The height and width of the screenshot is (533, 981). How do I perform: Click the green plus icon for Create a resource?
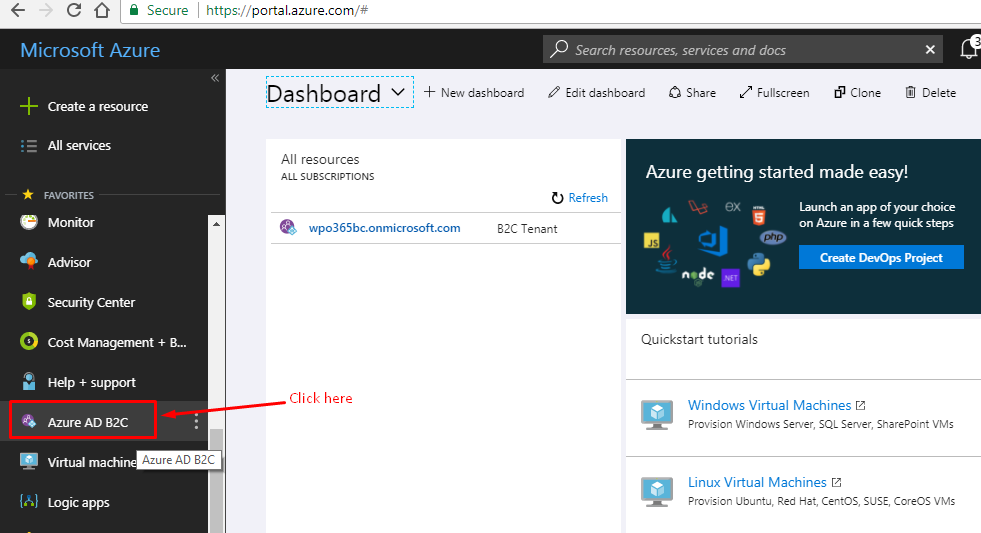point(29,106)
